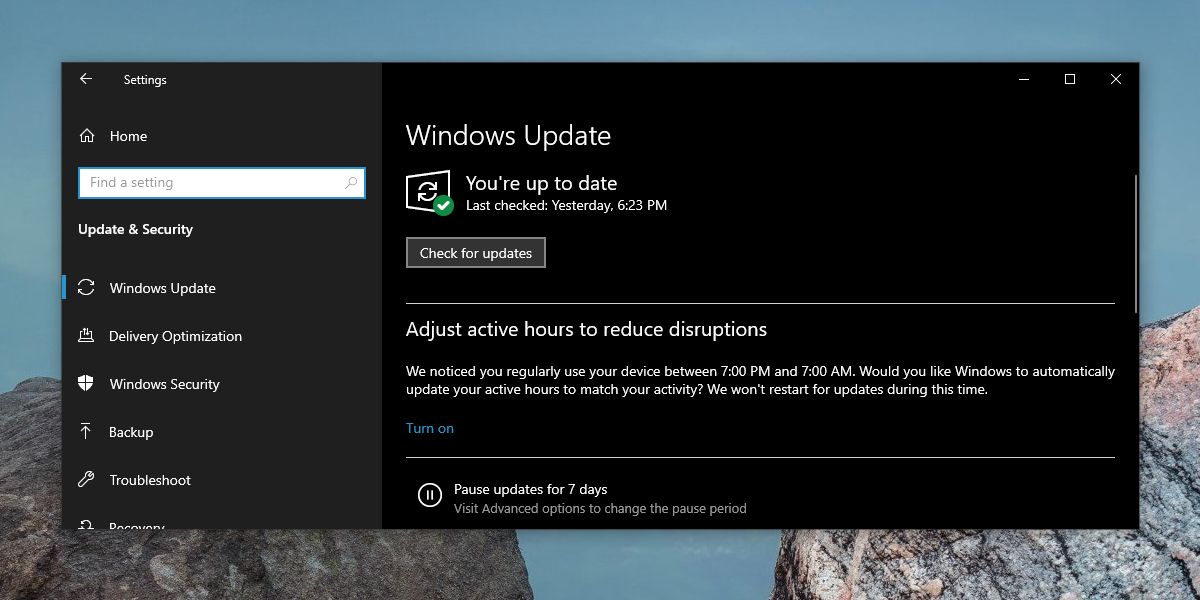Click the Backup upload arrow icon
The image size is (1200, 600).
click(x=86, y=432)
